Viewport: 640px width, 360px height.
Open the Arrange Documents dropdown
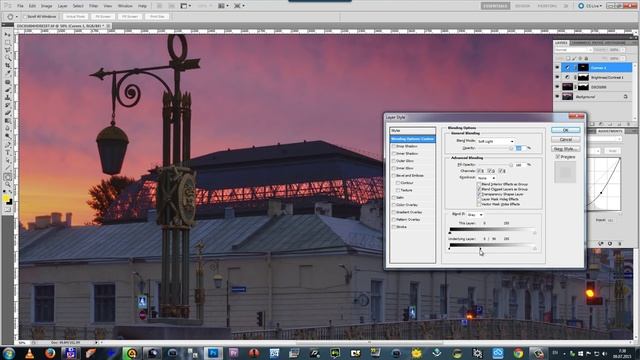[222, 6]
